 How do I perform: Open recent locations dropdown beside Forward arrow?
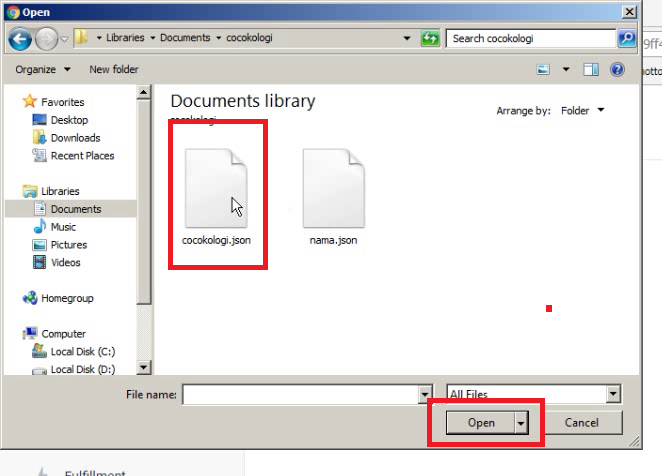point(64,39)
